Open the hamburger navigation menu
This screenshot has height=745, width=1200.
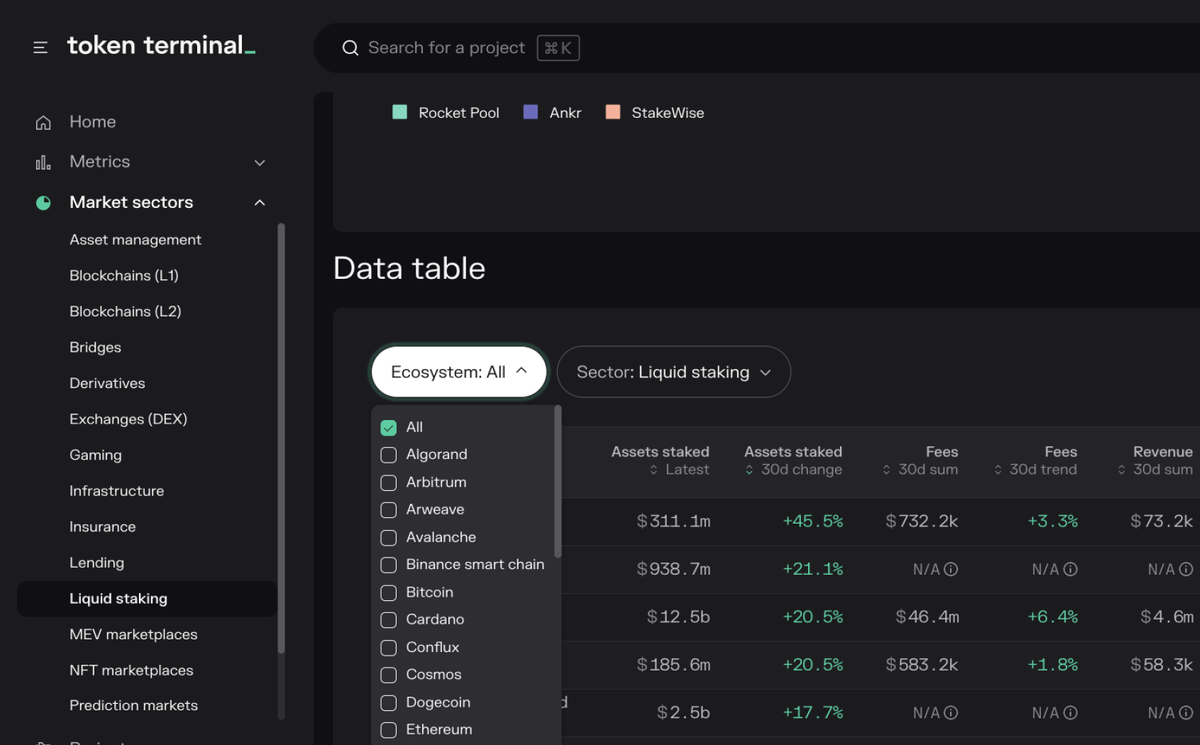pyautogui.click(x=40, y=46)
